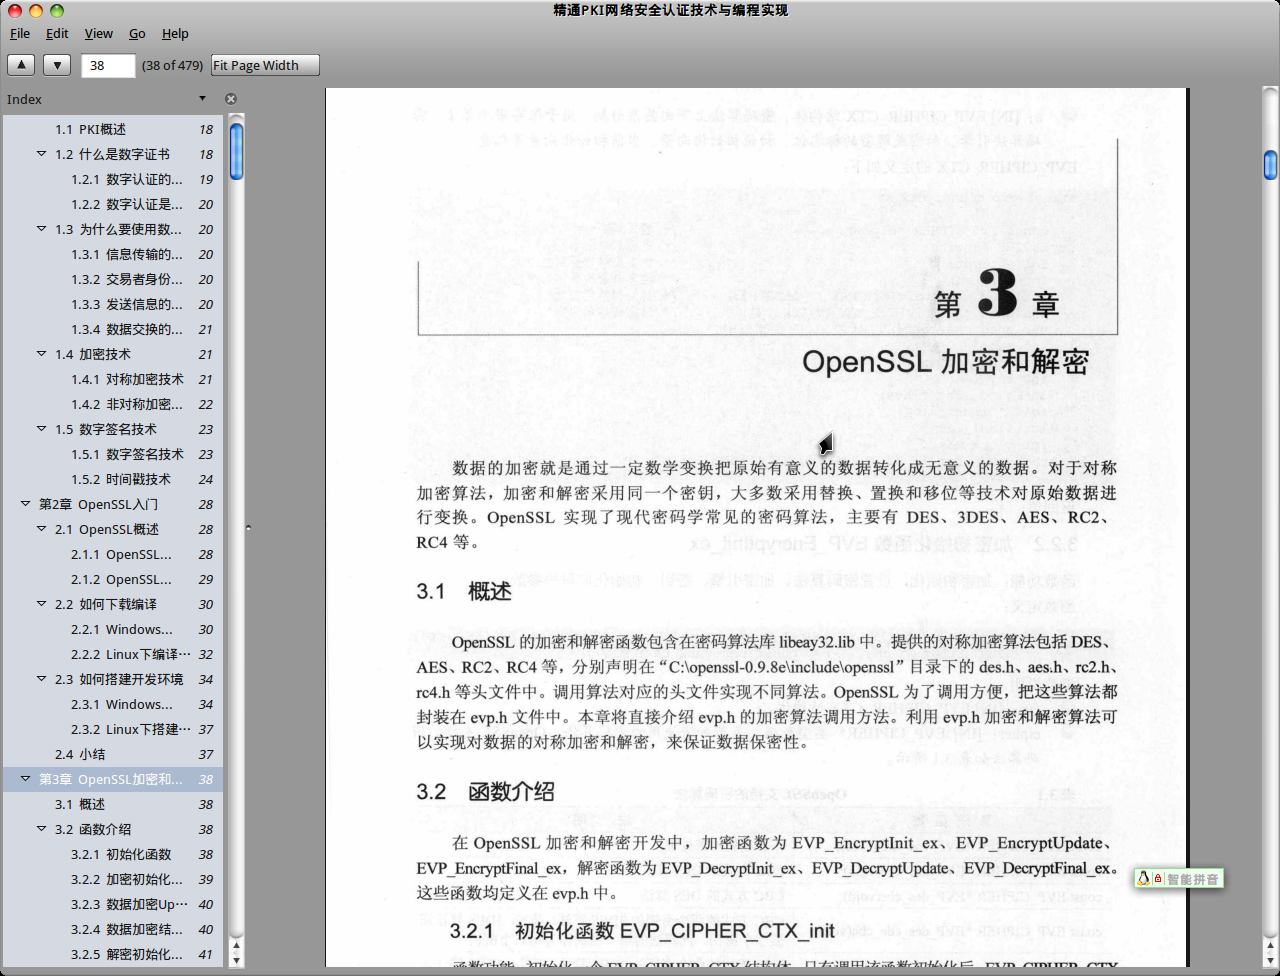This screenshot has height=976, width=1280.
Task: Collapse the 2.3 如何搭建开发环境 section
Action: tap(41, 679)
